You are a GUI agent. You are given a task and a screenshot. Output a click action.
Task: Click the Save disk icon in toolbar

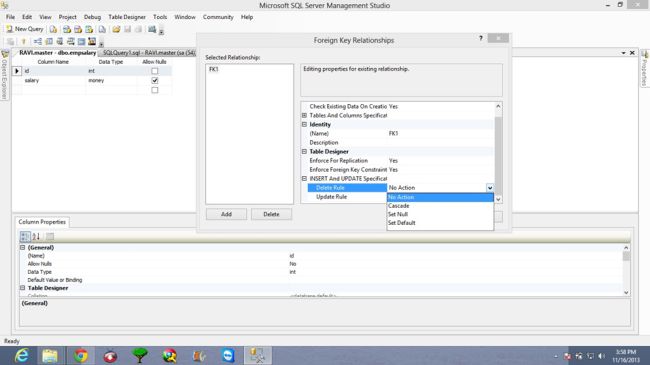[127, 29]
